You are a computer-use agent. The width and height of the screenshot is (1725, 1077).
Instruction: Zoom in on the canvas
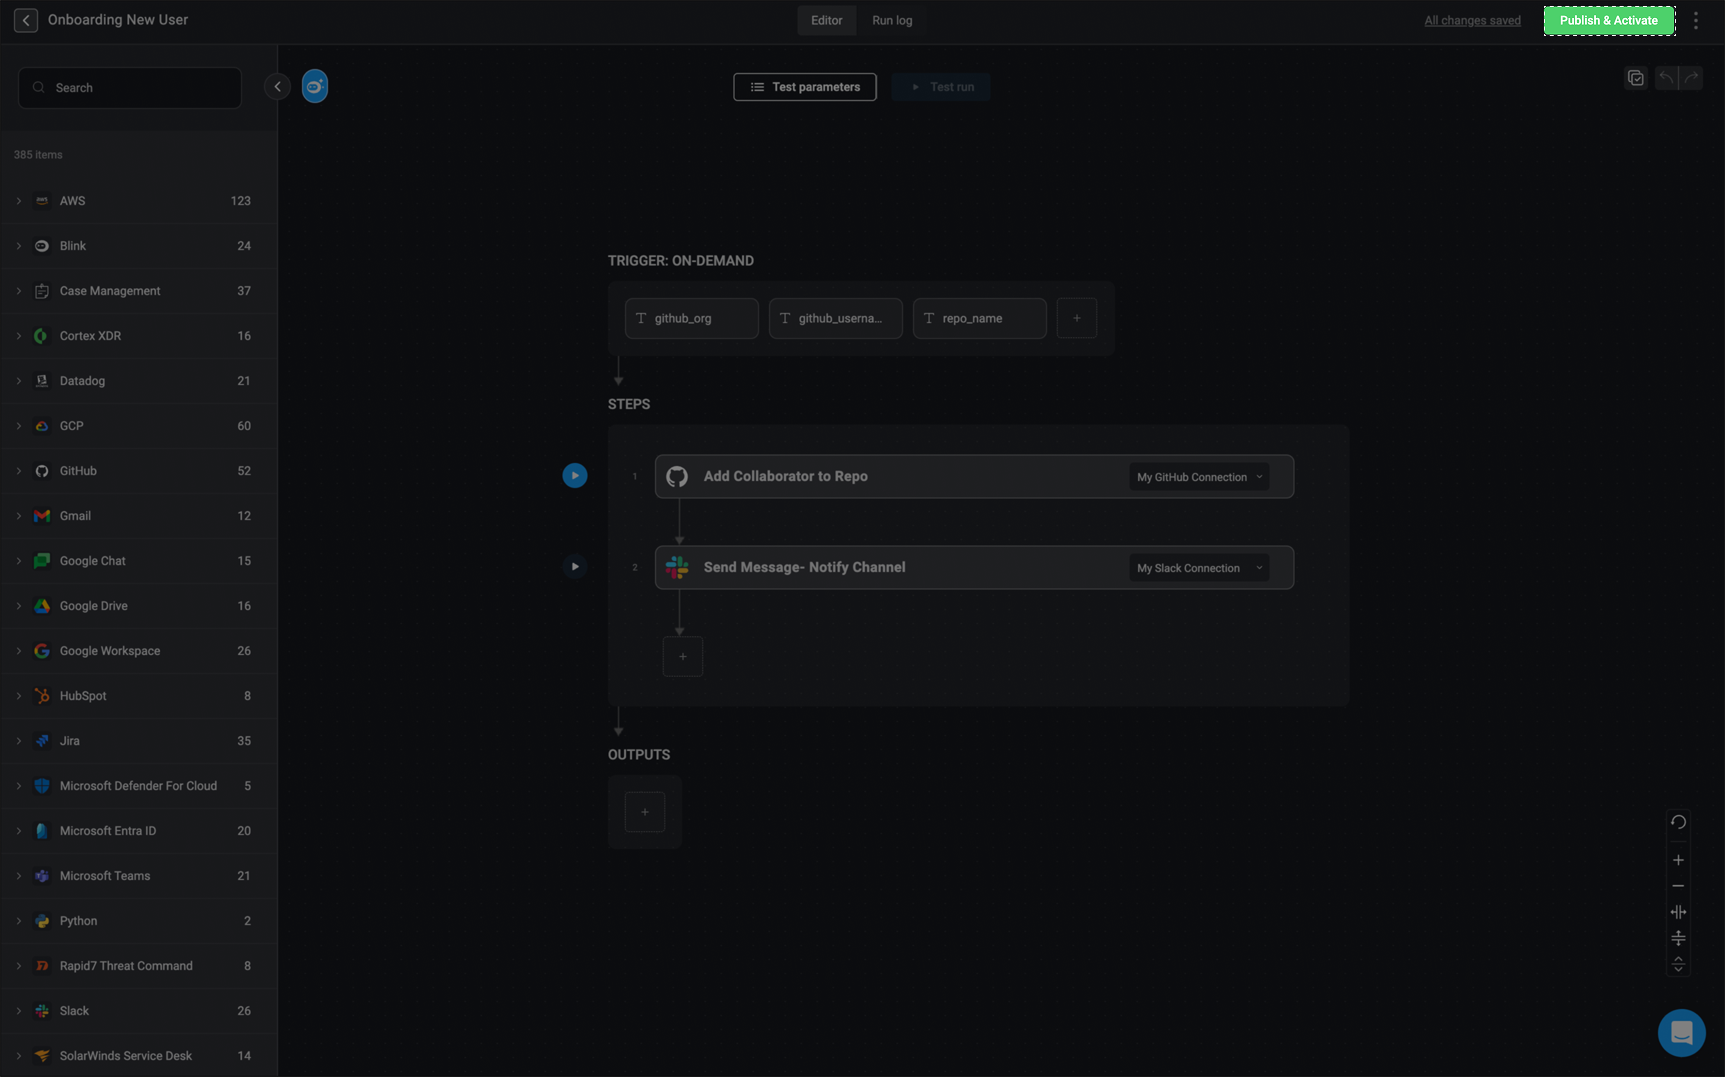[1678, 860]
